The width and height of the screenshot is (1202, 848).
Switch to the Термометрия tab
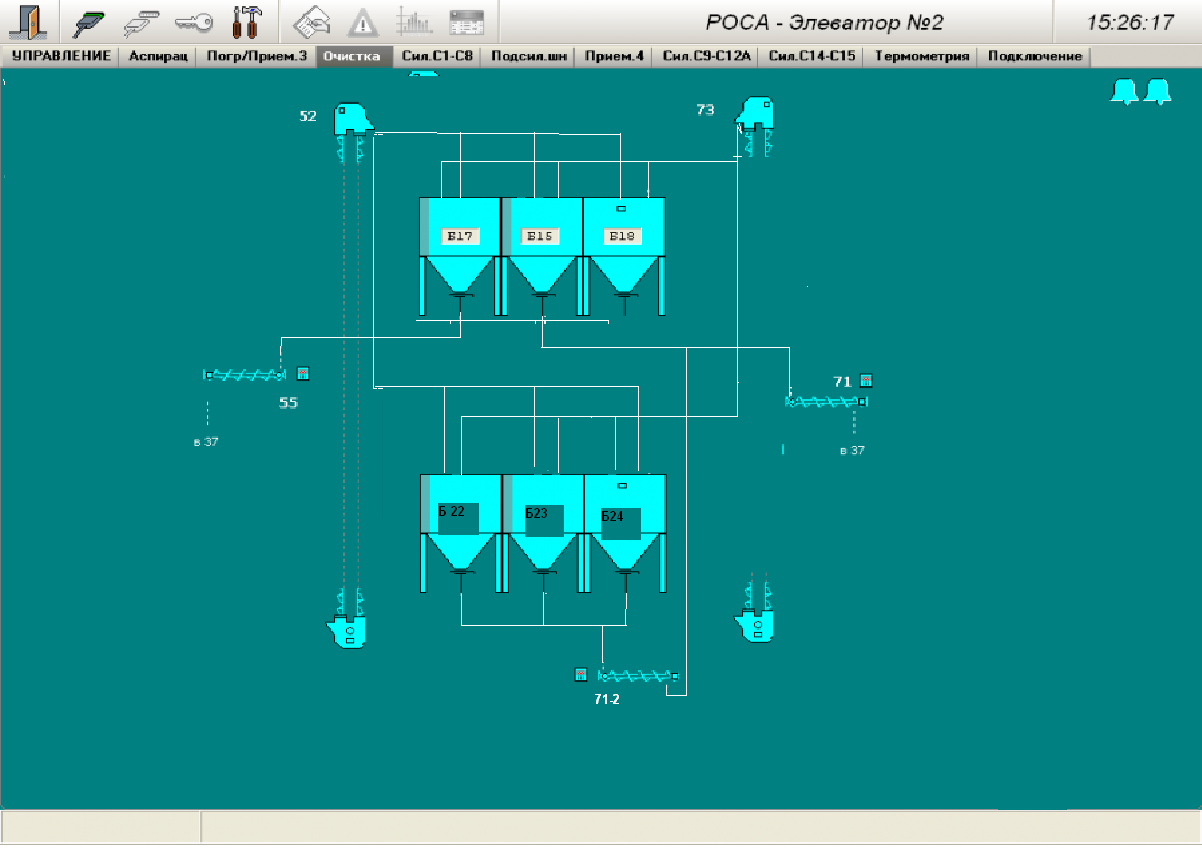[921, 57]
